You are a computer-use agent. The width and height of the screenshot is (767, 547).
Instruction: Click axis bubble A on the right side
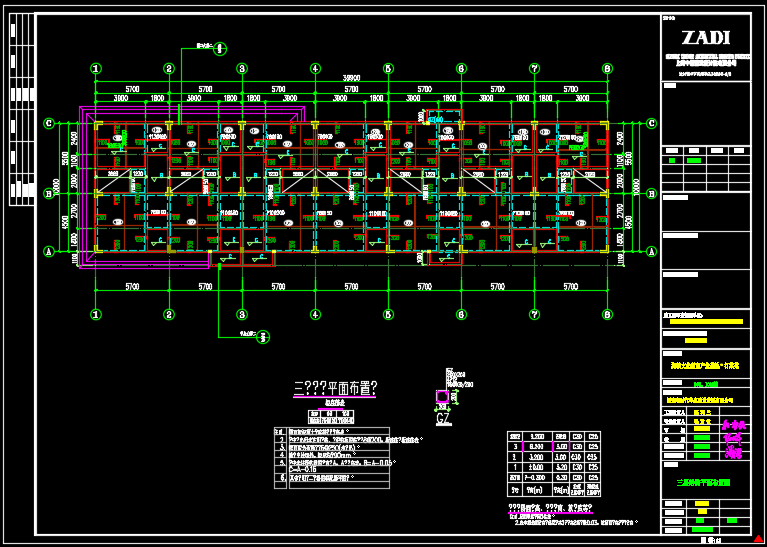click(x=651, y=252)
